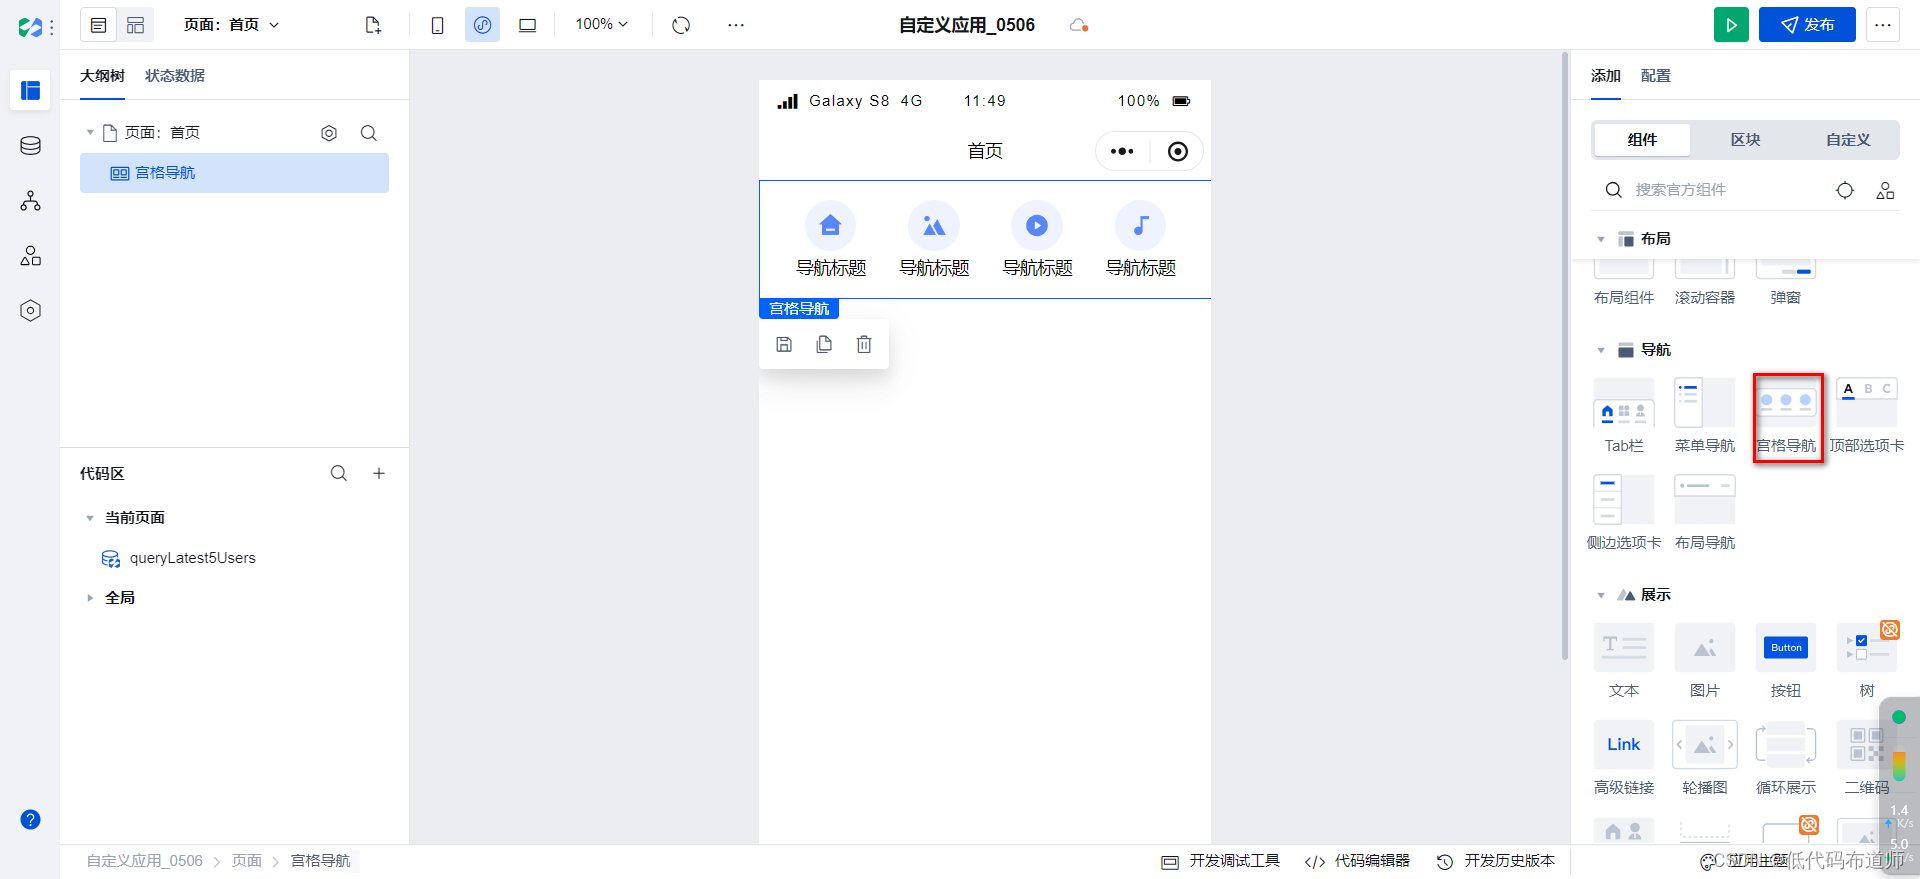
Task: Open the data source sidebar icon
Action: (30, 146)
